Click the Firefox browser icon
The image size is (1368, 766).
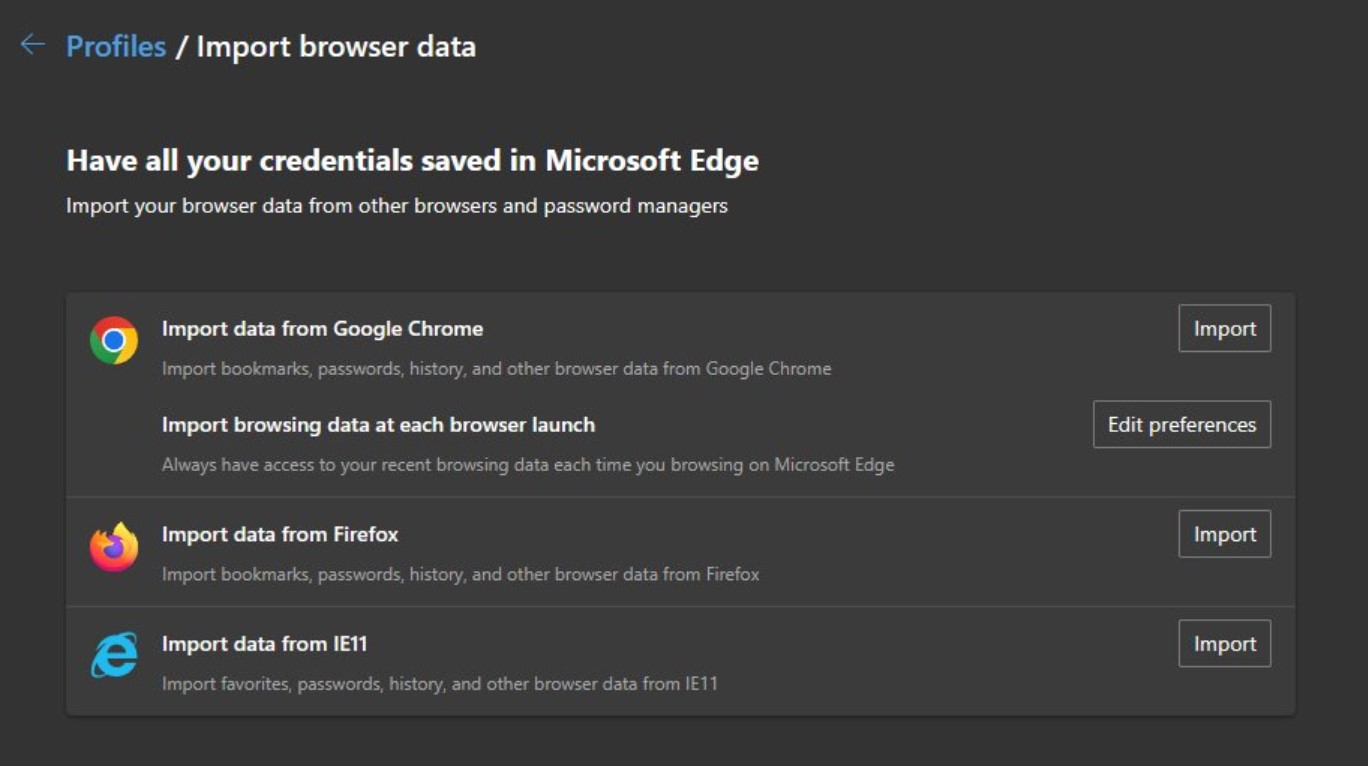click(x=112, y=545)
